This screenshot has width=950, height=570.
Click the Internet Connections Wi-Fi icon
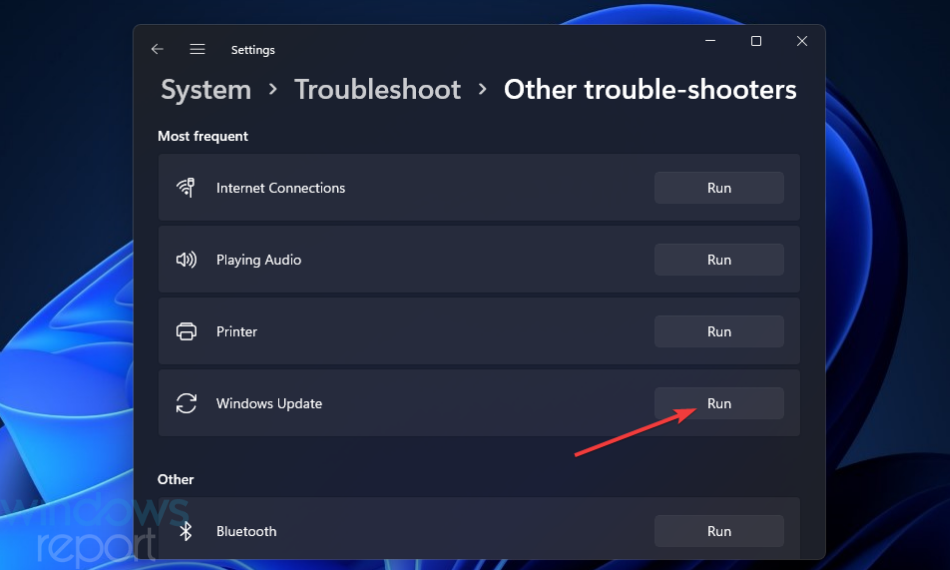[186, 188]
